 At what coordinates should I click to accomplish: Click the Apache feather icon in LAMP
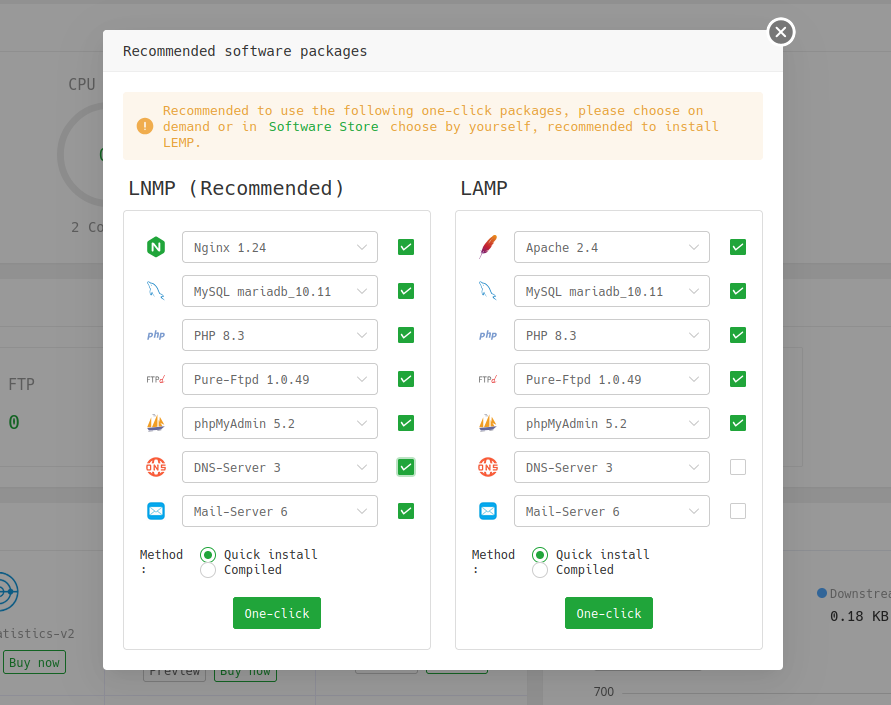[488, 247]
